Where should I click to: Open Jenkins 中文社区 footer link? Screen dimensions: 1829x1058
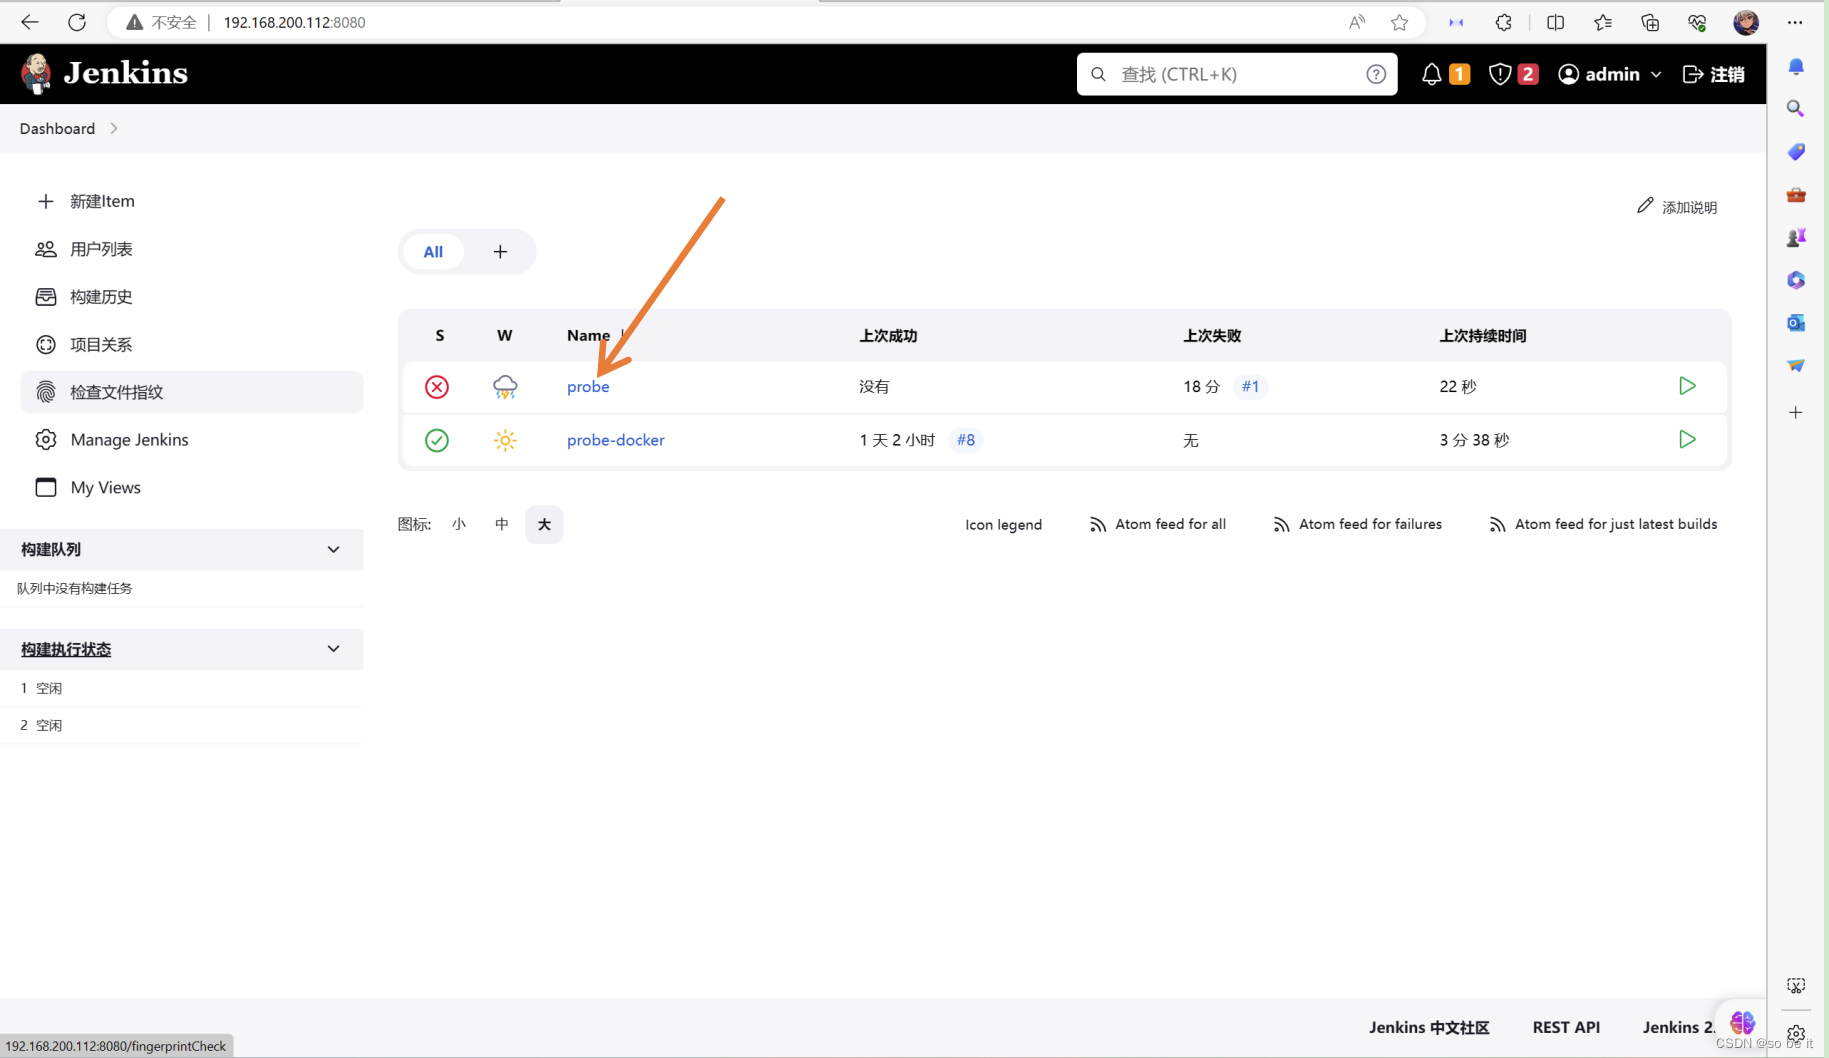(x=1429, y=1027)
